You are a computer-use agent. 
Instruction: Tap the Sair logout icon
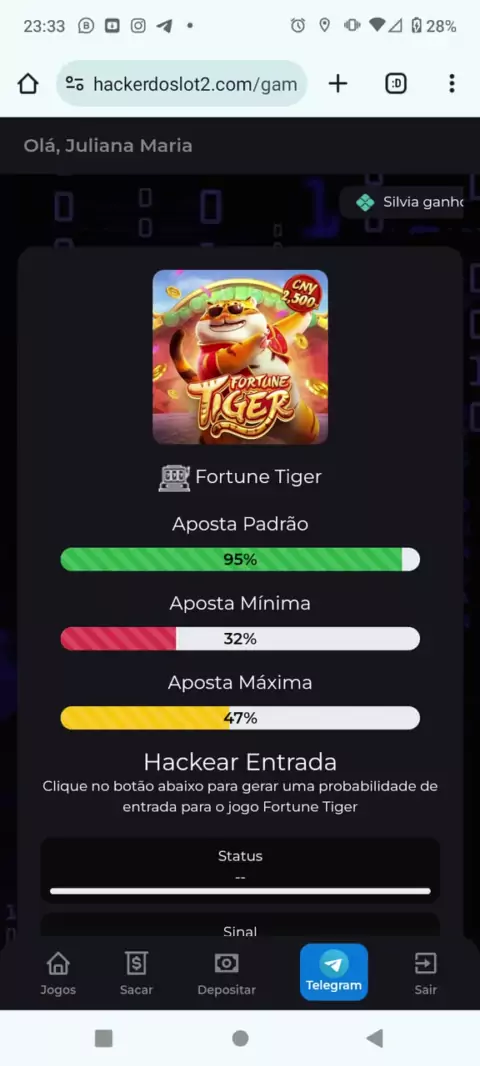coord(426,973)
